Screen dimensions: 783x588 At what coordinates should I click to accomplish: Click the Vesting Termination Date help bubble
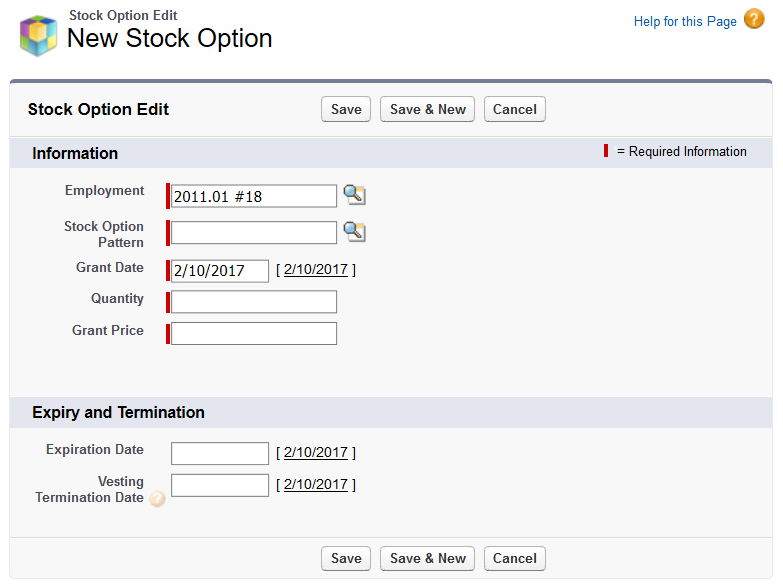[157, 499]
